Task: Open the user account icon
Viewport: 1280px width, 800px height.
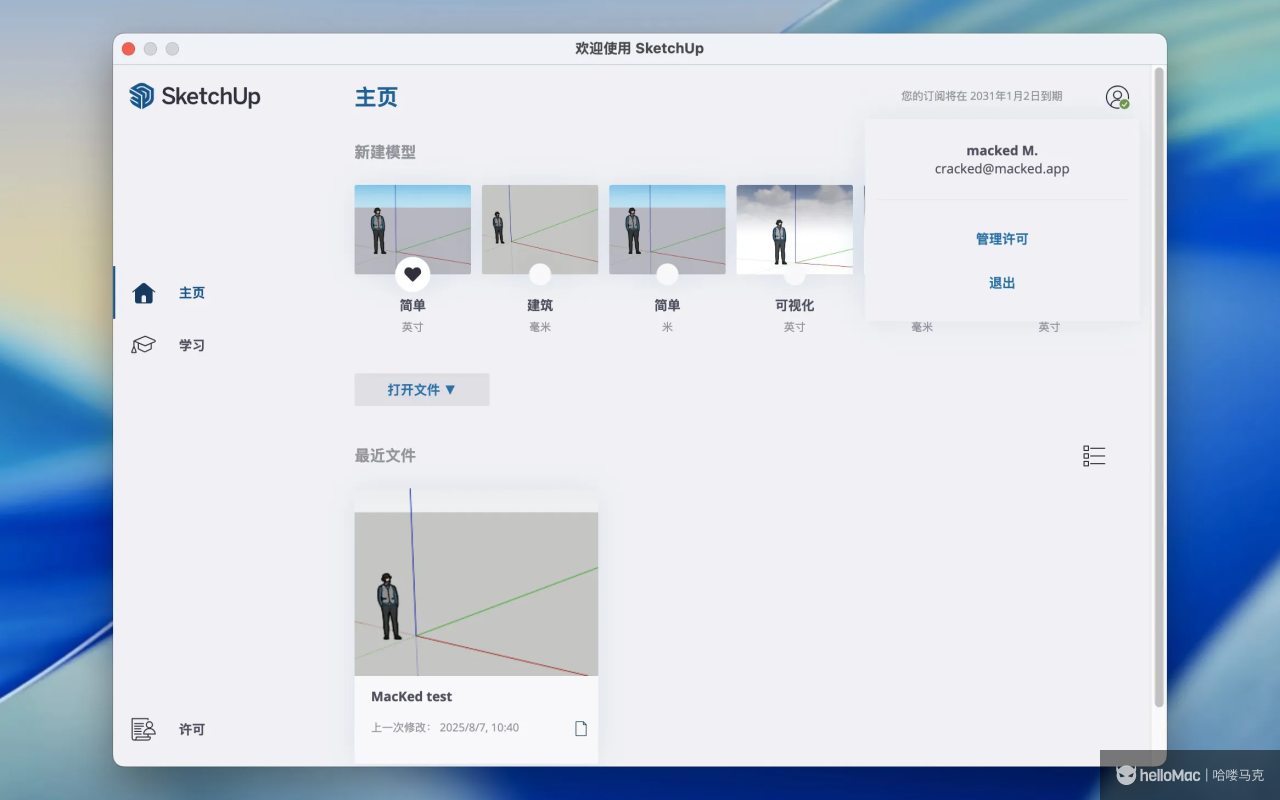Action: (1117, 97)
